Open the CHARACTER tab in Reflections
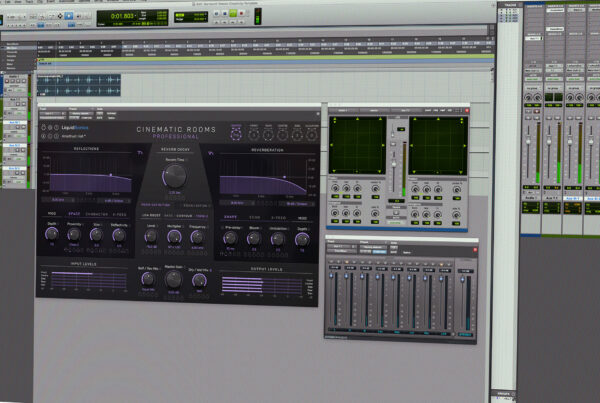Screen dimensions: 600x403 (96, 214)
